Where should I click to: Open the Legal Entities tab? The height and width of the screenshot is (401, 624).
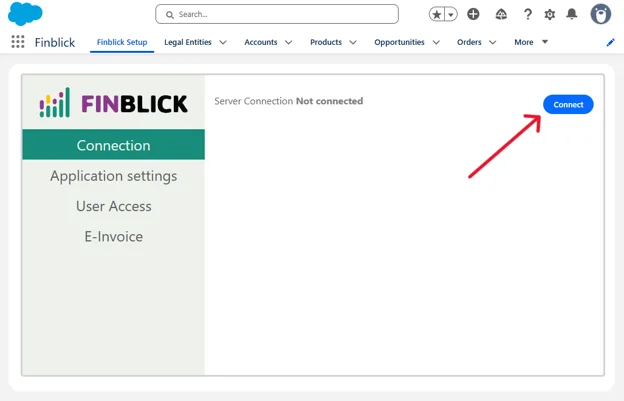188,42
